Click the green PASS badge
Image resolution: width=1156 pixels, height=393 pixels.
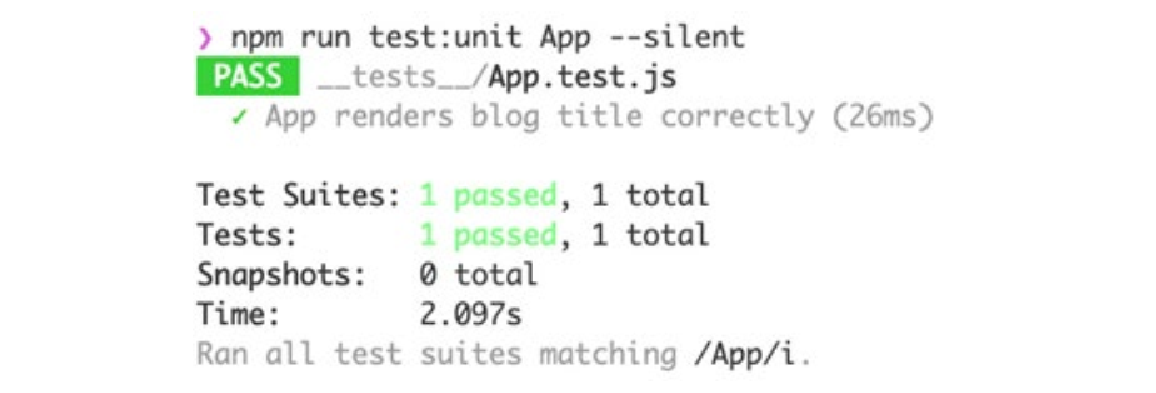(247, 78)
